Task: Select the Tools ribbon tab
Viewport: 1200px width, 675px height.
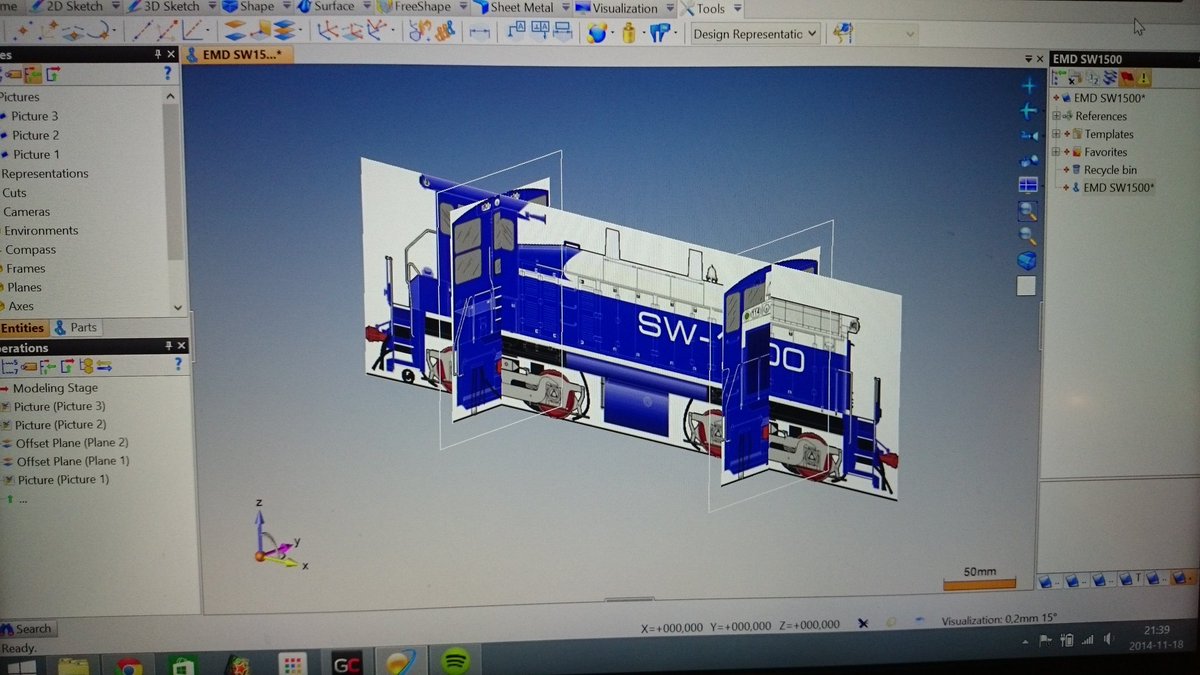Action: coord(709,8)
